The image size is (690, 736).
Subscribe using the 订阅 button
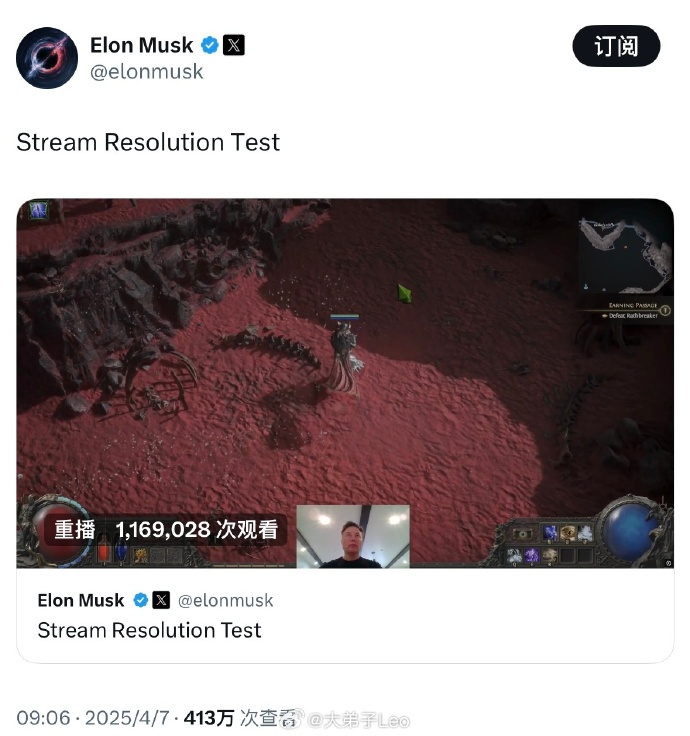pyautogui.click(x=616, y=46)
